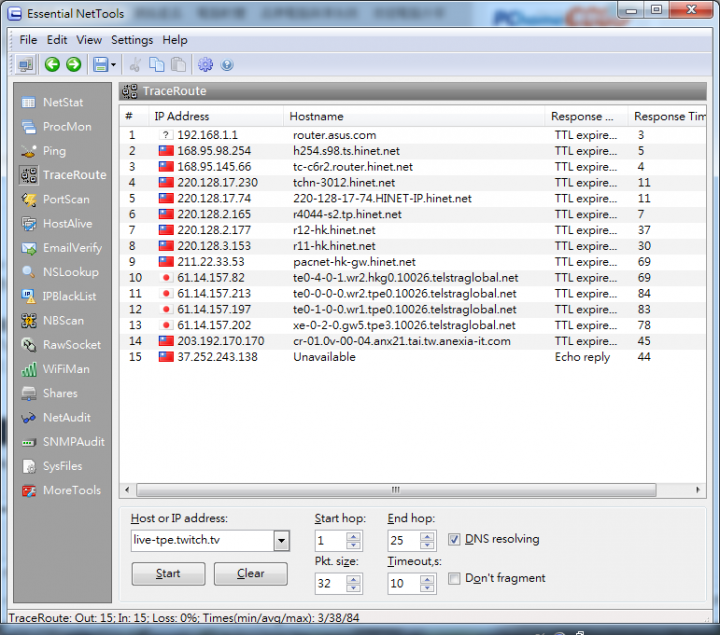Screen dimensions: 720x635
Task: Select TraceRoute in the sidebar
Action: pos(62,175)
